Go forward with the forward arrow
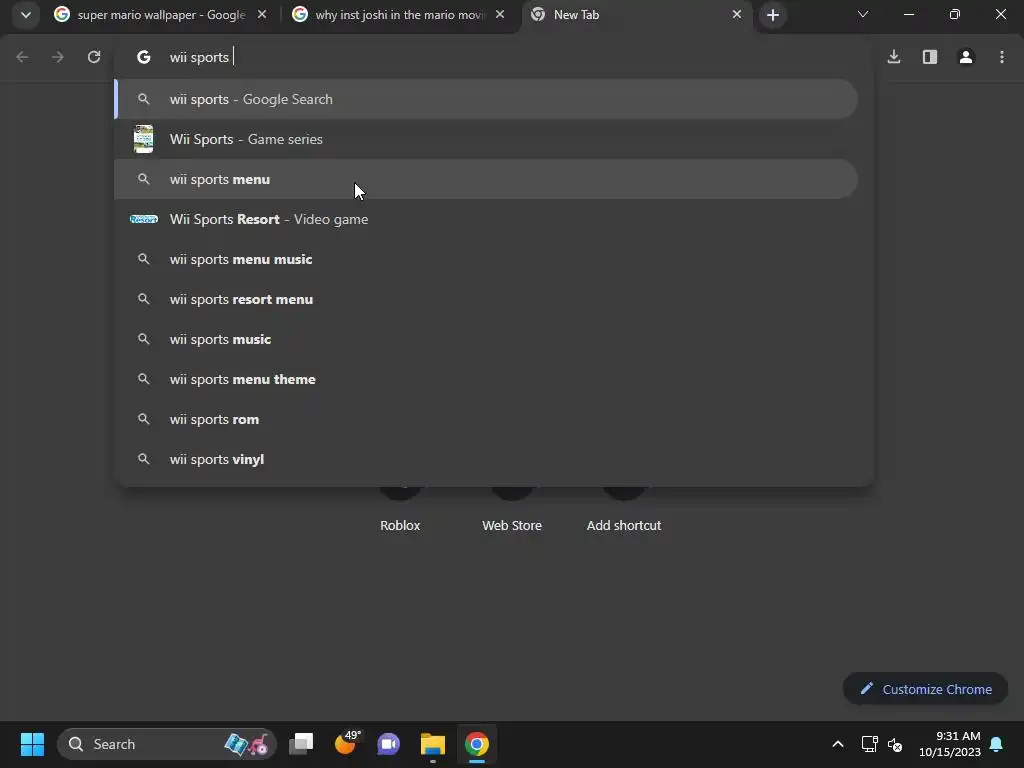The height and width of the screenshot is (768, 1024). point(58,57)
